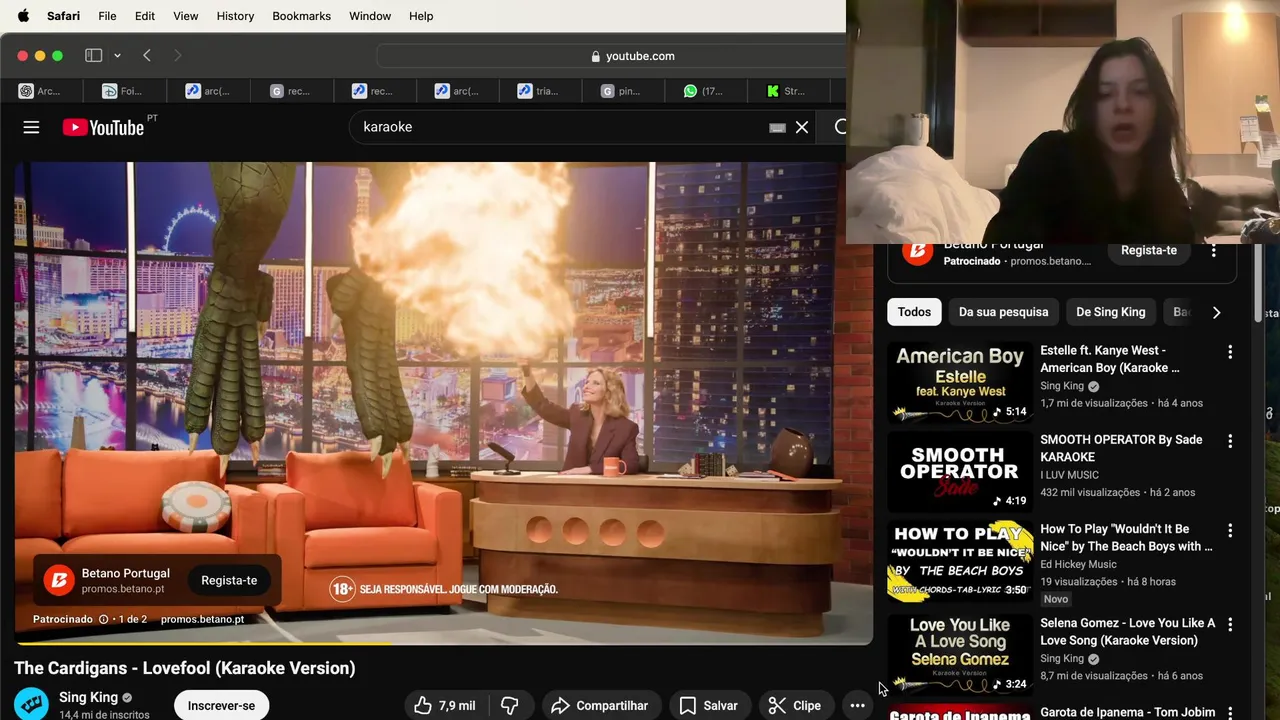The height and width of the screenshot is (720, 1280).
Task: Click Regista-te on video ad overlay
Action: coord(229,580)
